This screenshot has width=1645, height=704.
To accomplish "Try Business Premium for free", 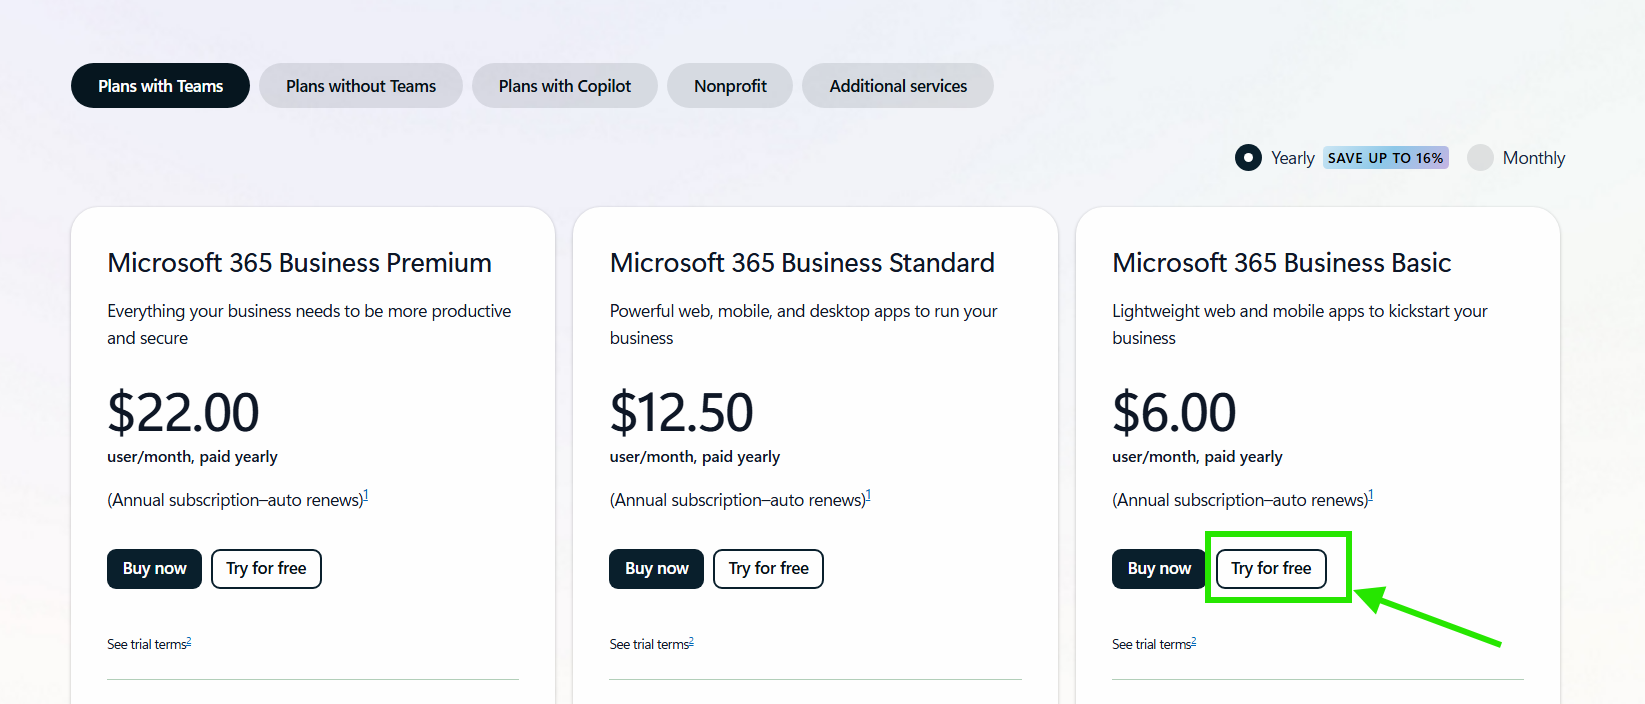I will pos(266,569).
